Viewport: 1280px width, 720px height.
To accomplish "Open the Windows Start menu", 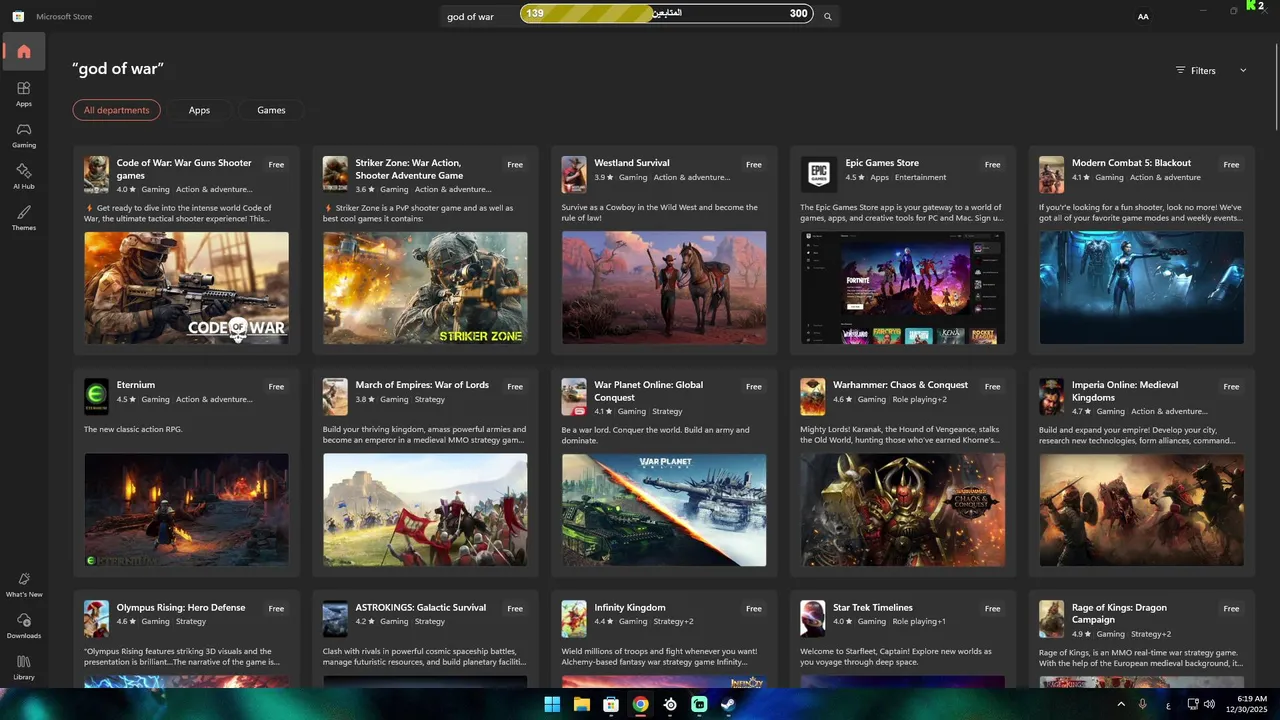I will (x=552, y=704).
